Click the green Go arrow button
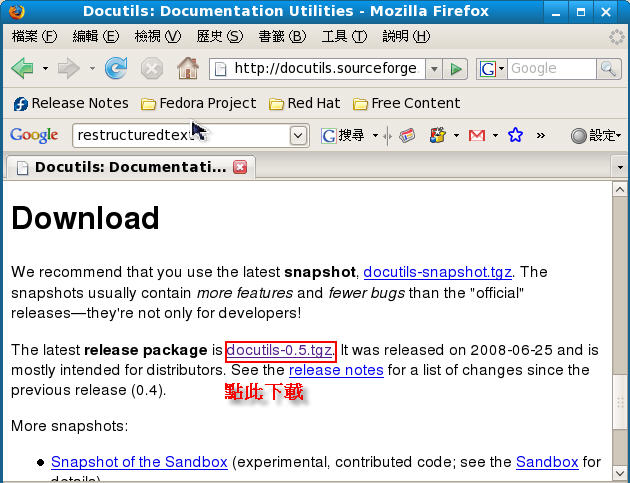 [x=456, y=69]
